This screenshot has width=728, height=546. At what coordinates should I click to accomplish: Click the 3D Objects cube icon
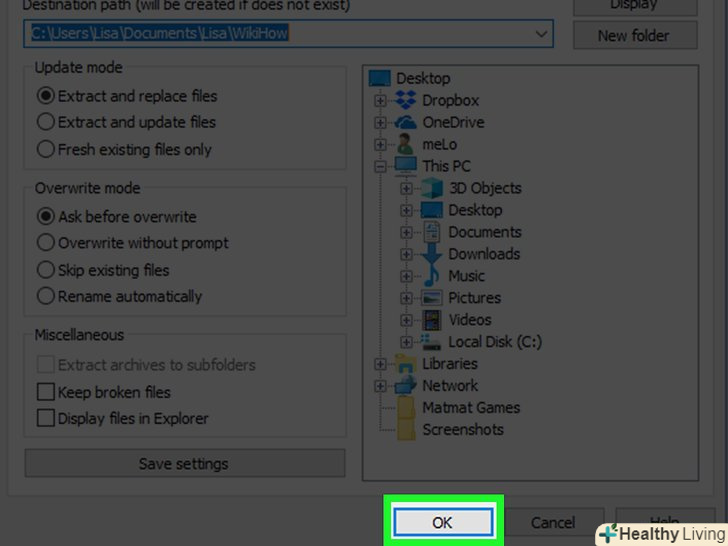pyautogui.click(x=431, y=188)
